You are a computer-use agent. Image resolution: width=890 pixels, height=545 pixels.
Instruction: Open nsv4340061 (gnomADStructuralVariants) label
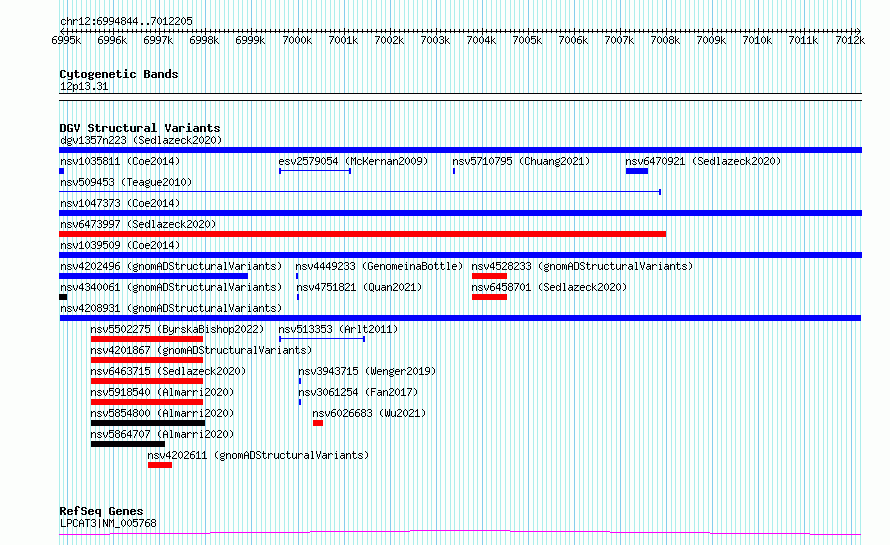[x=171, y=287]
